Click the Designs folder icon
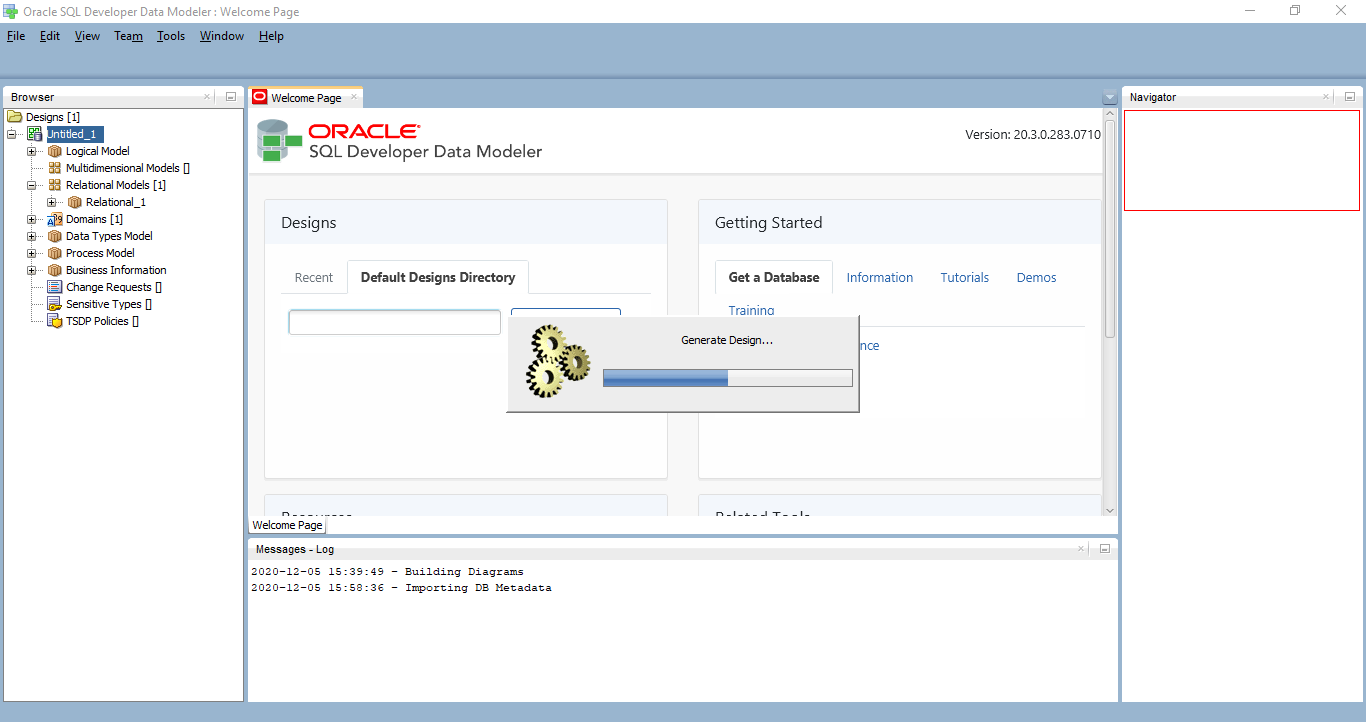This screenshot has height=722, width=1366. pos(14,117)
